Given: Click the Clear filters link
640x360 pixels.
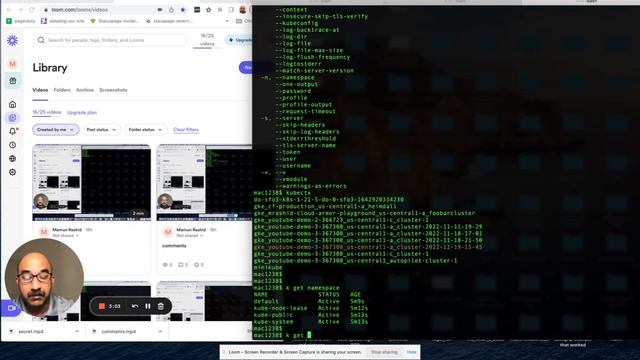Looking at the screenshot, I should 186,130.
